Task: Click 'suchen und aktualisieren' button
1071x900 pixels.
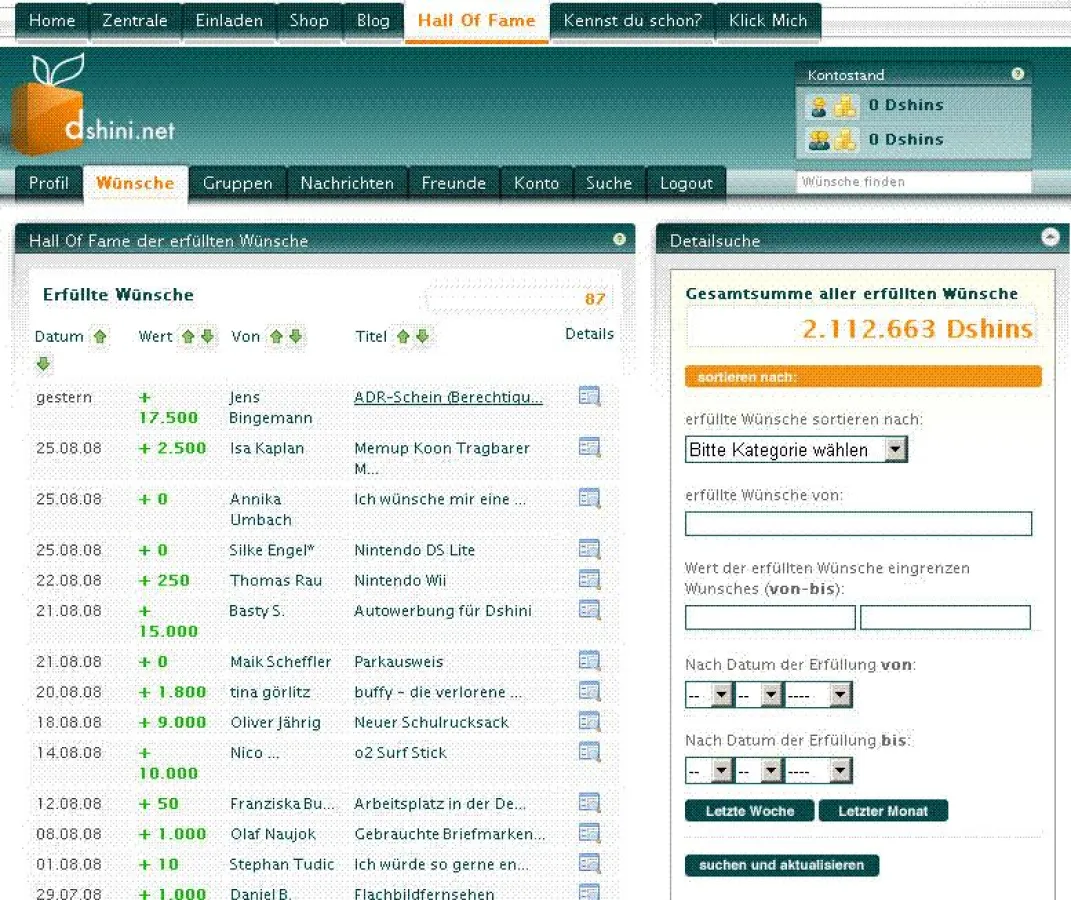Action: (781, 865)
